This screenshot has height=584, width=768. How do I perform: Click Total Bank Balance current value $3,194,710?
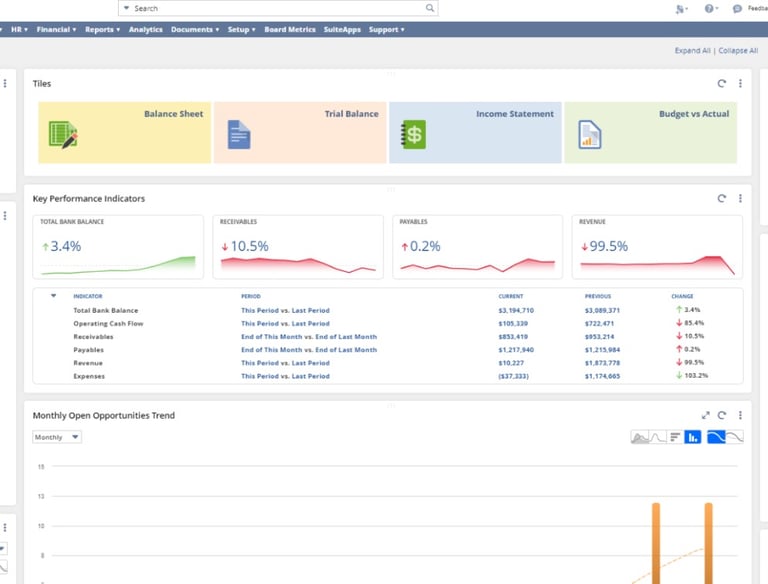pos(516,310)
